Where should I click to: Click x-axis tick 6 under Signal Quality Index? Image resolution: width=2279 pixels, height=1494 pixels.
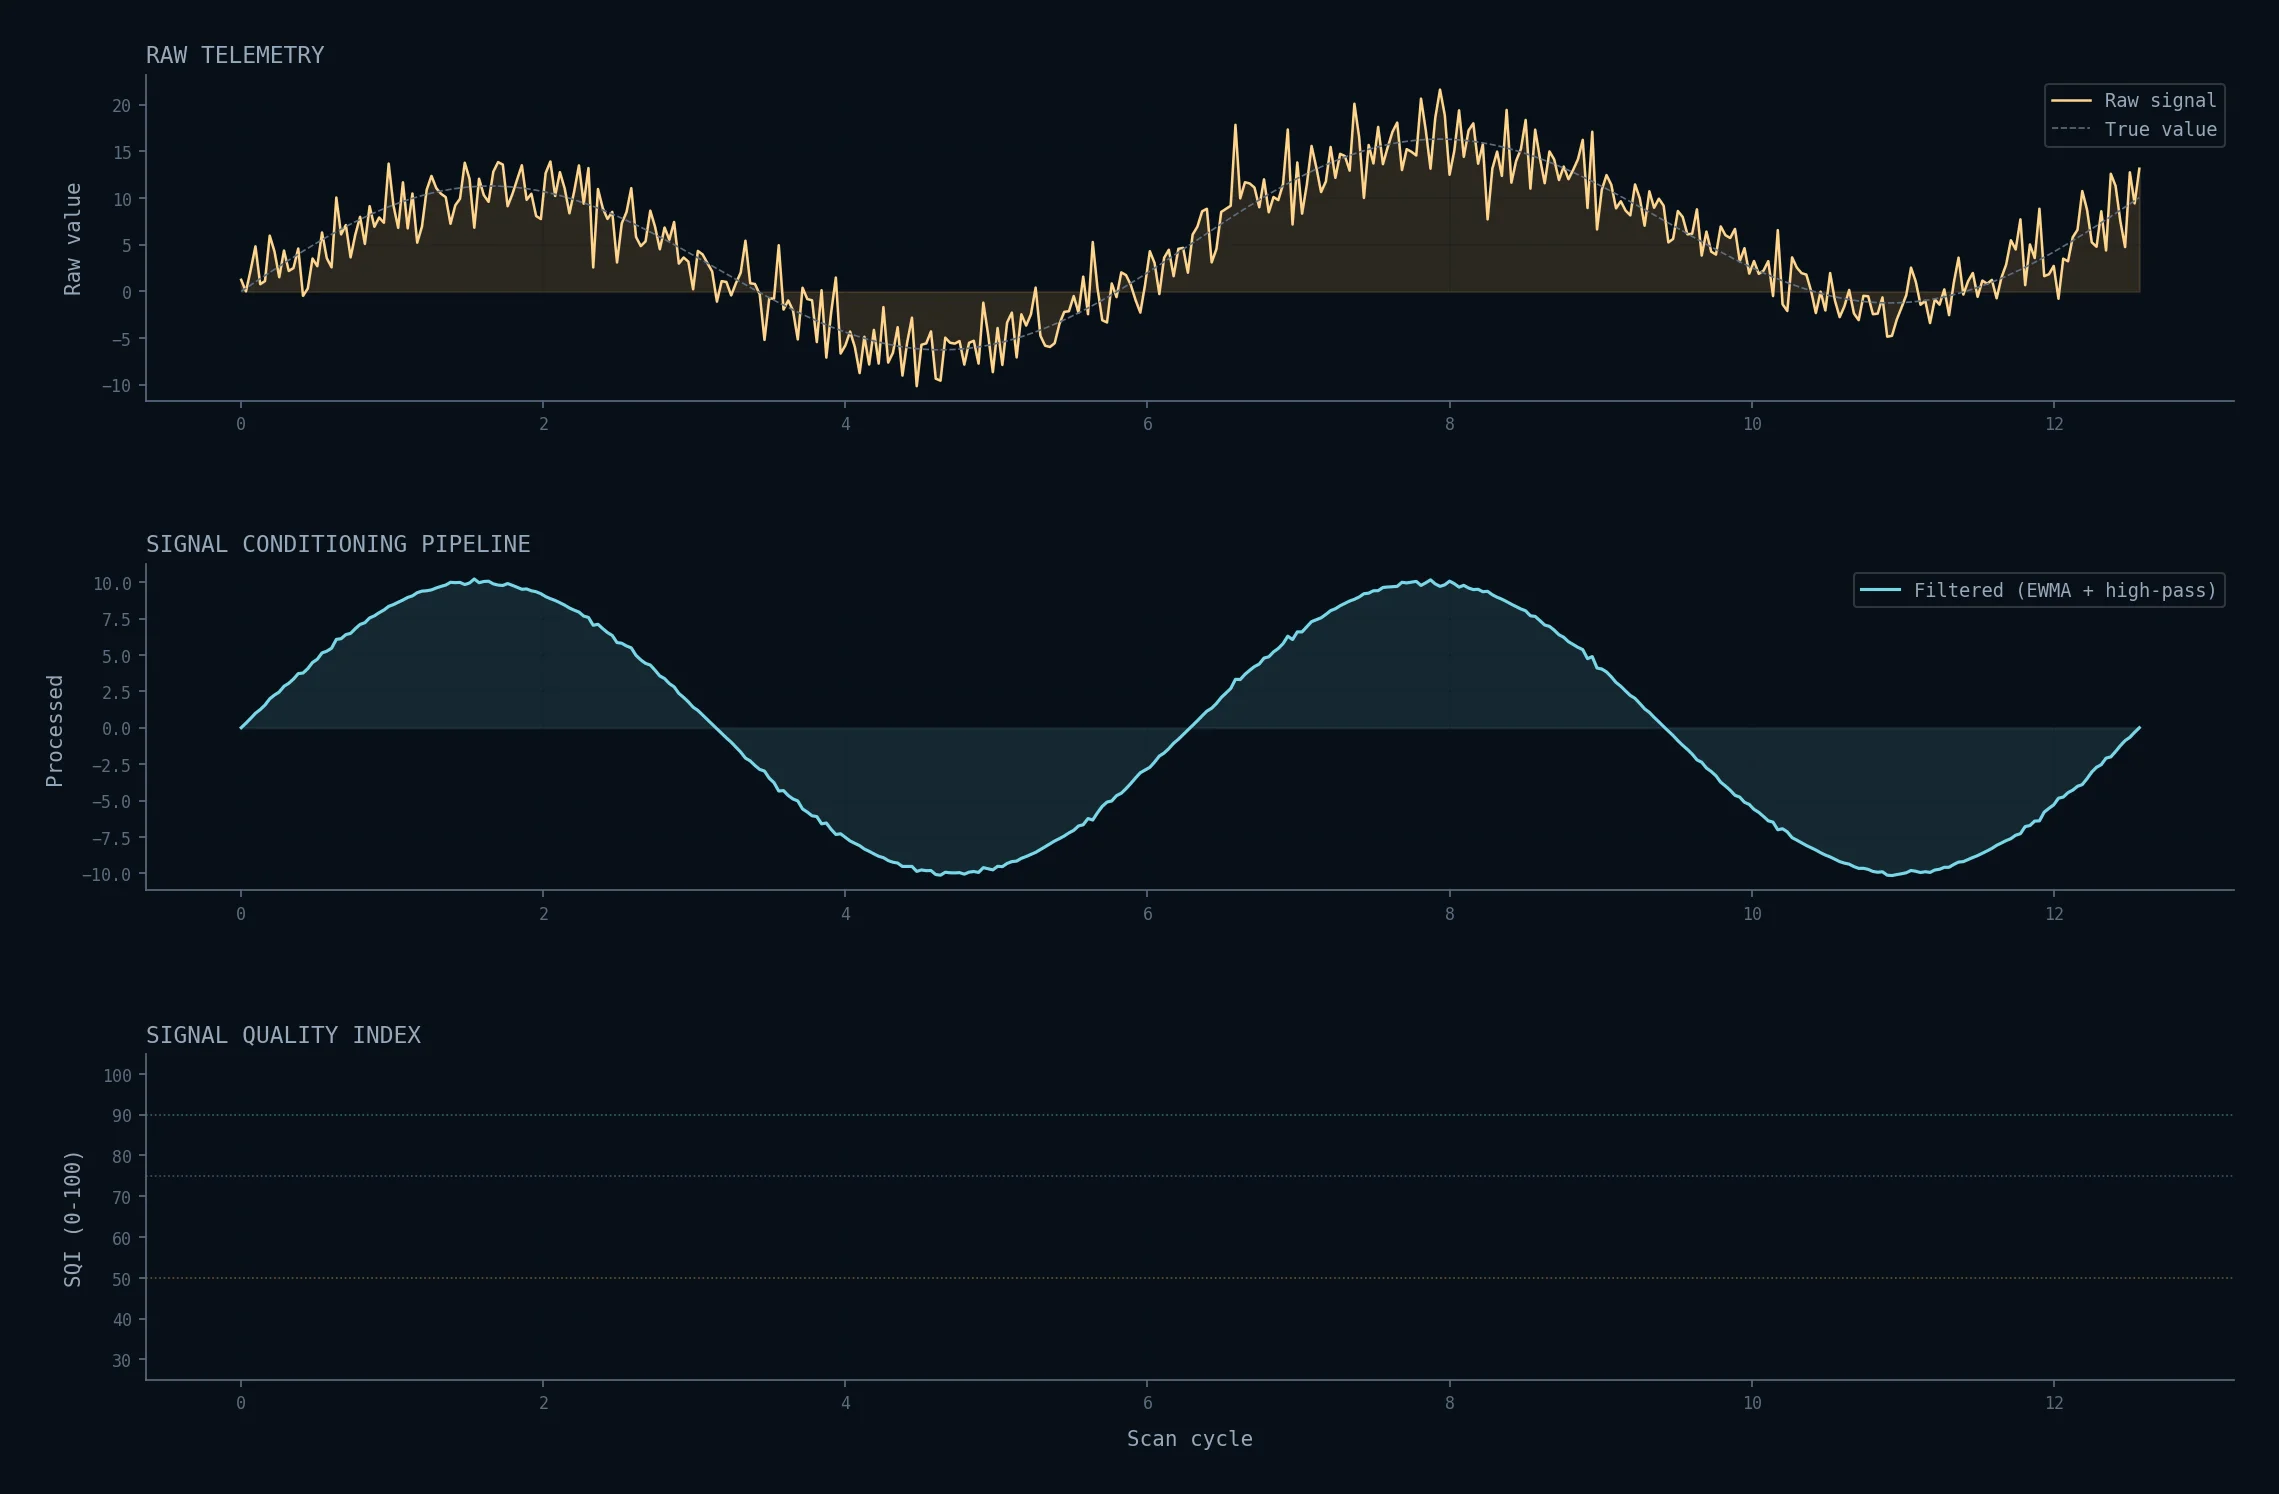point(1147,1403)
